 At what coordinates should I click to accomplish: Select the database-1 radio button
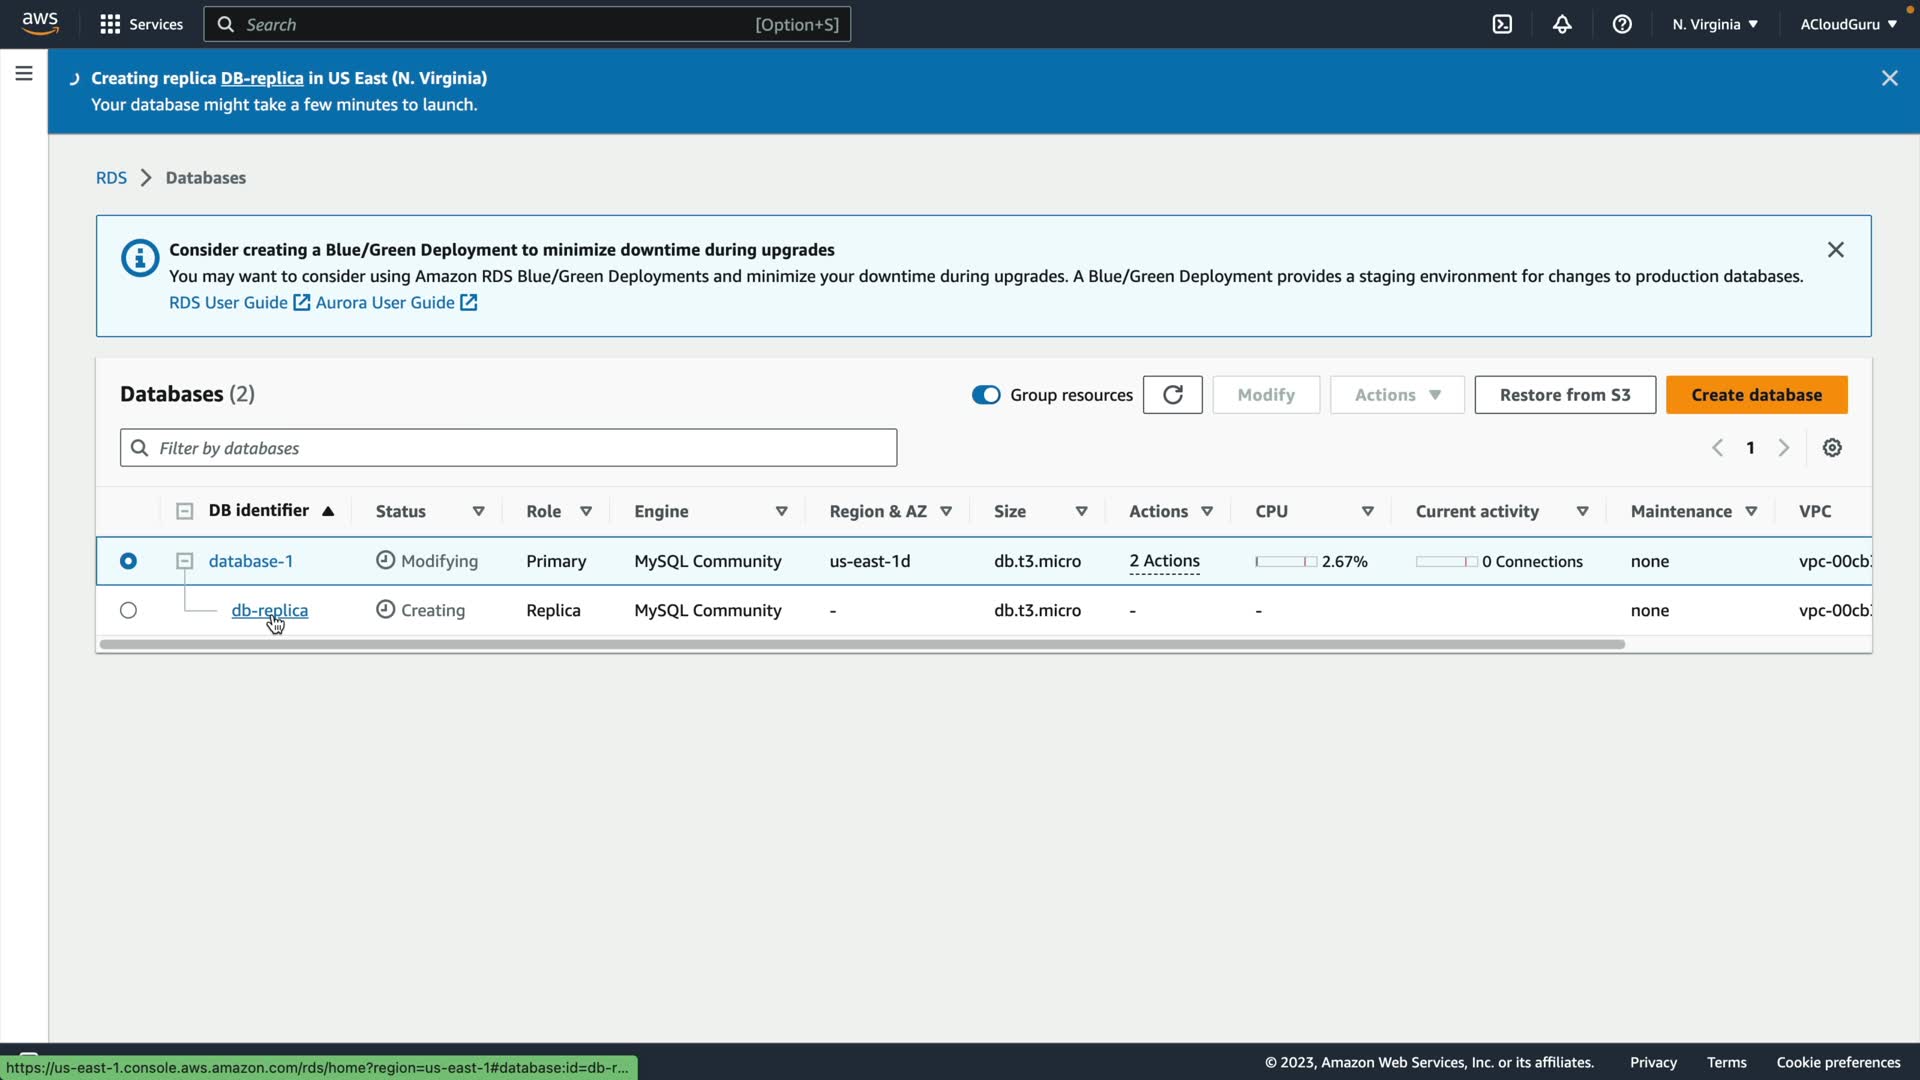(x=128, y=561)
